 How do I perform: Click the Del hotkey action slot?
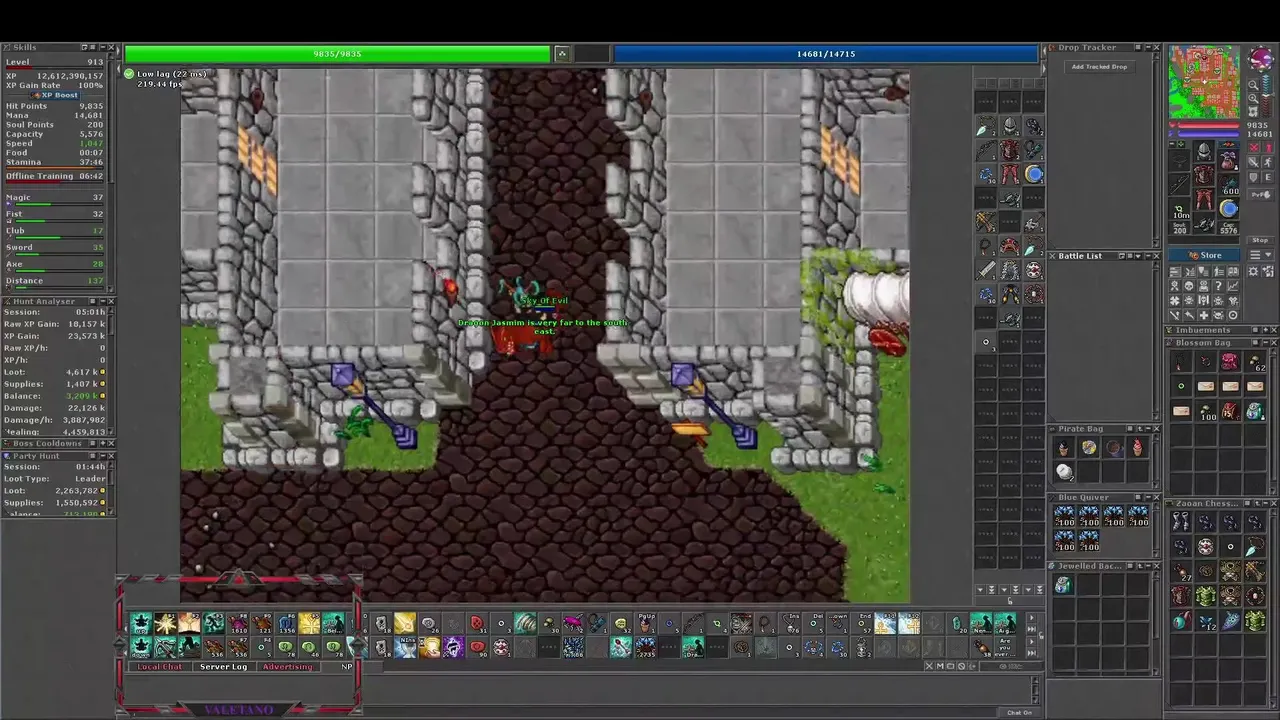[x=813, y=623]
